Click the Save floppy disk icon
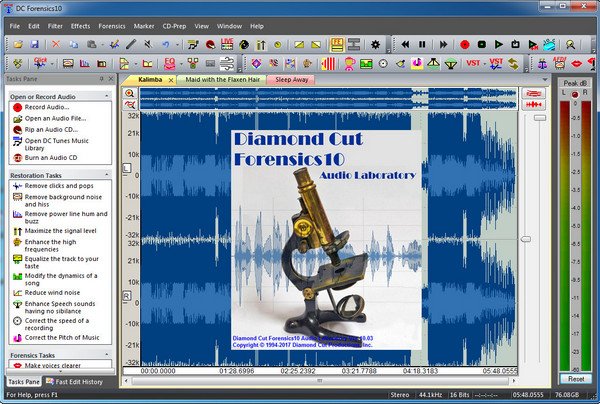This screenshot has width=600, height=404. (34, 45)
